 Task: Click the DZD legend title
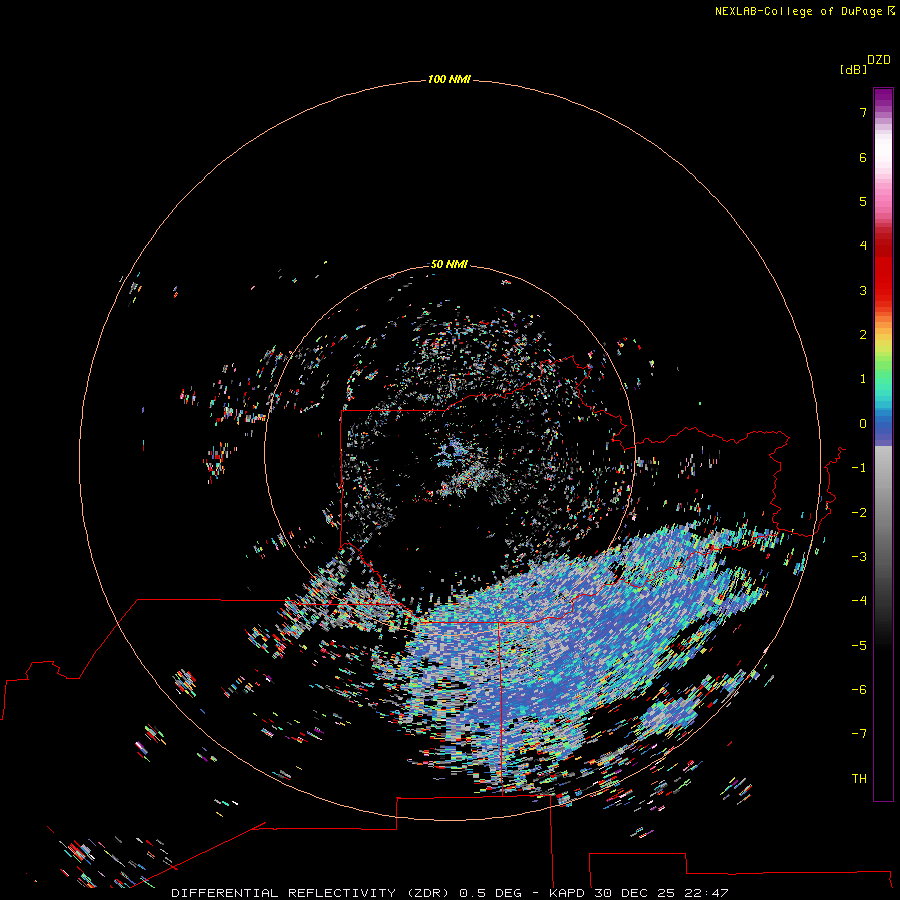coord(879,60)
